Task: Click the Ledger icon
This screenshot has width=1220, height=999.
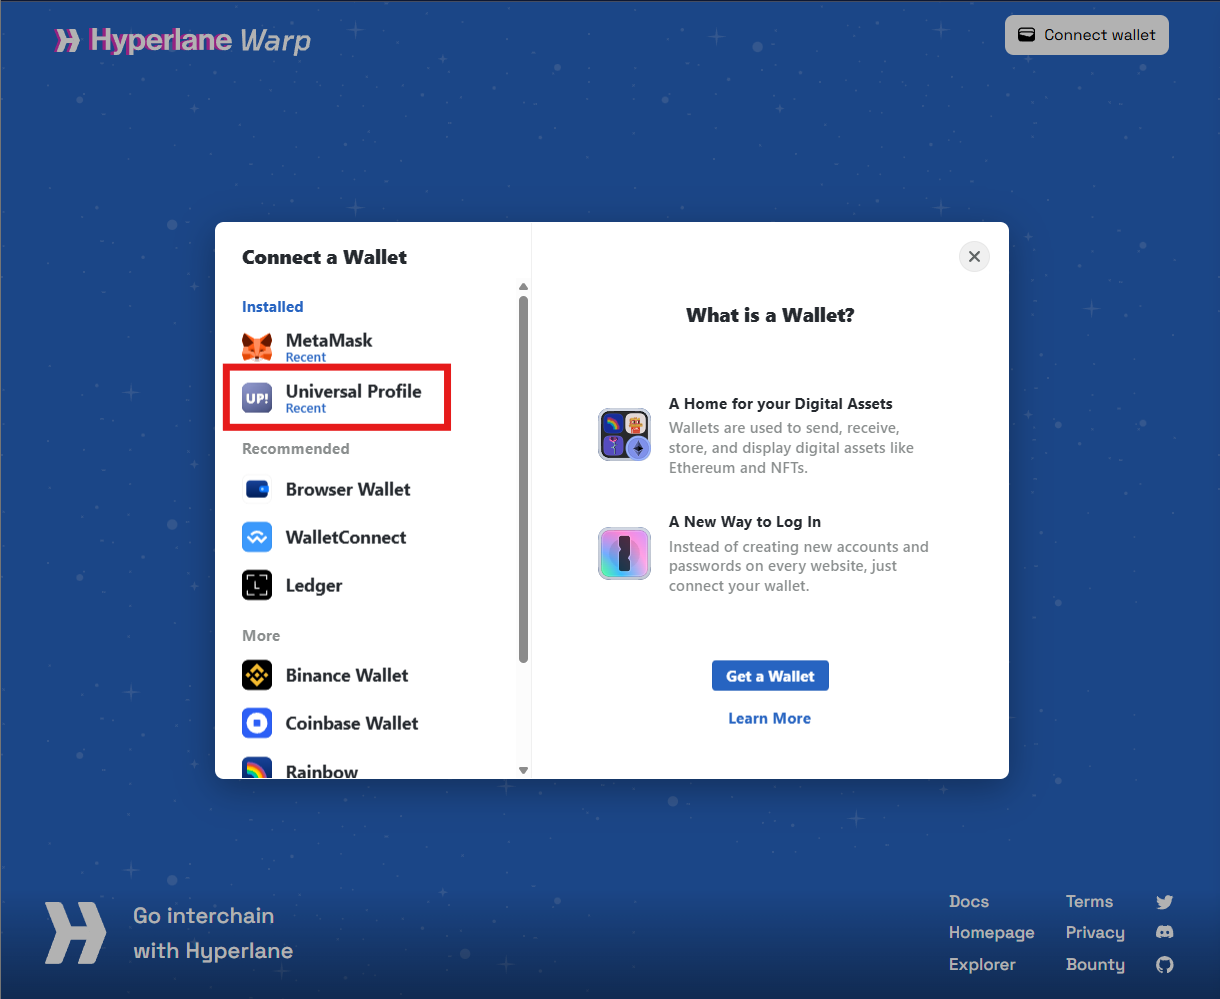Action: 257,585
